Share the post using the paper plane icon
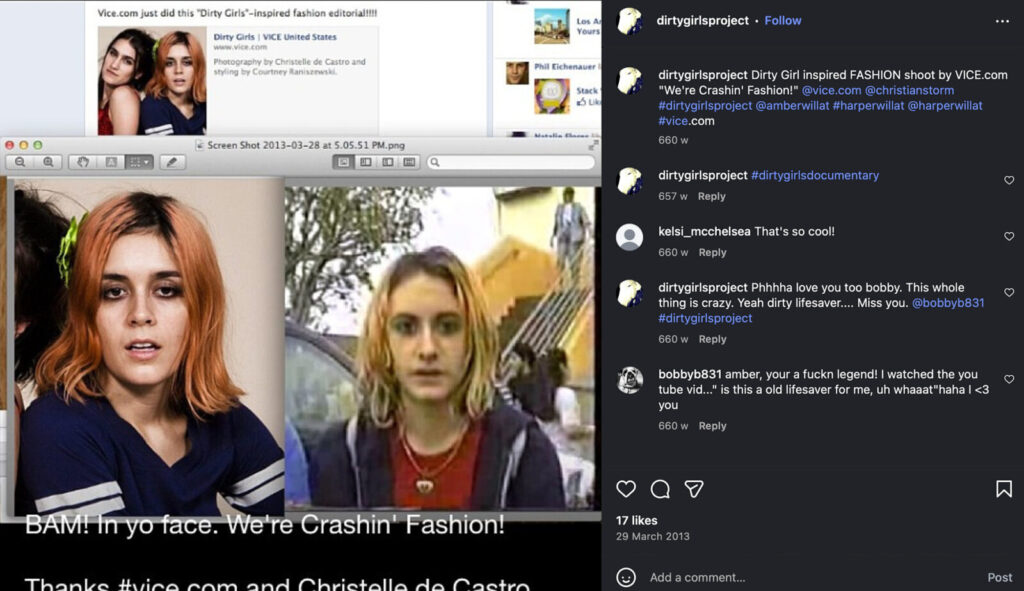 694,489
